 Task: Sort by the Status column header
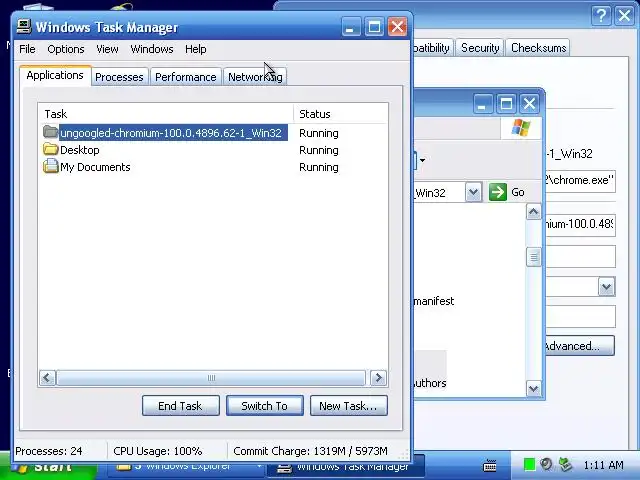pyautogui.click(x=340, y=114)
